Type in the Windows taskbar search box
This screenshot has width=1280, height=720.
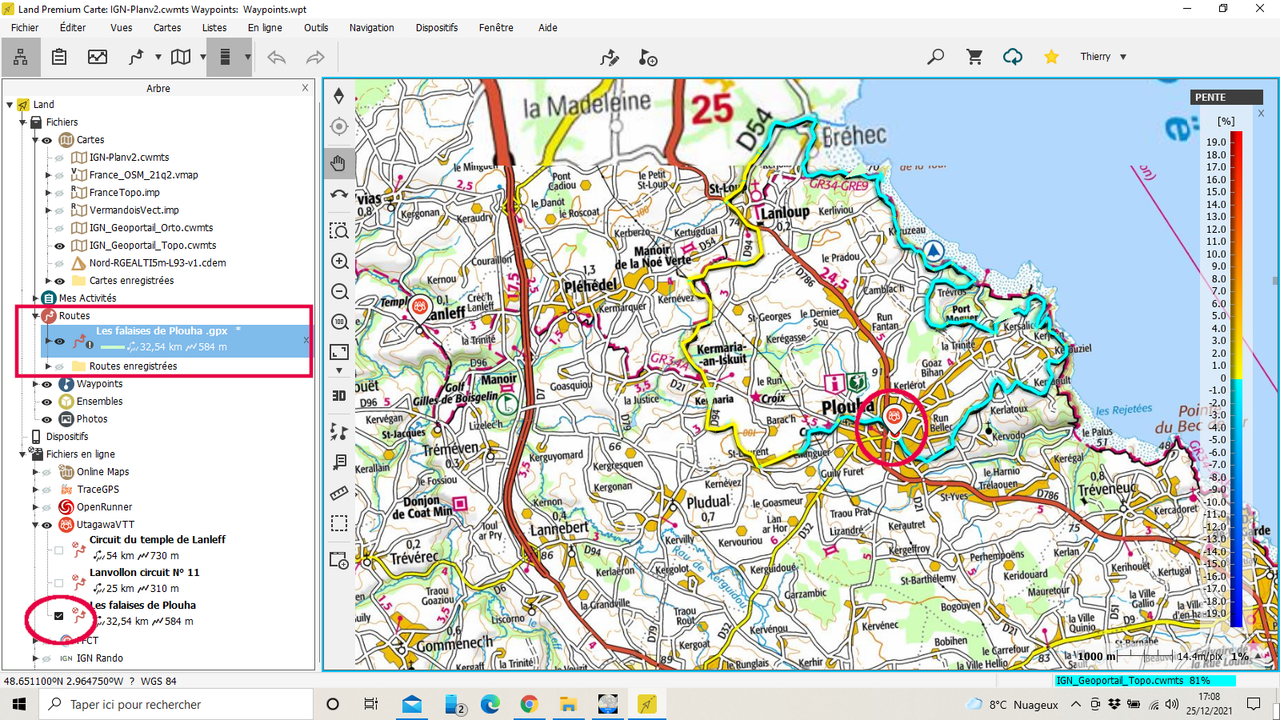pos(176,704)
